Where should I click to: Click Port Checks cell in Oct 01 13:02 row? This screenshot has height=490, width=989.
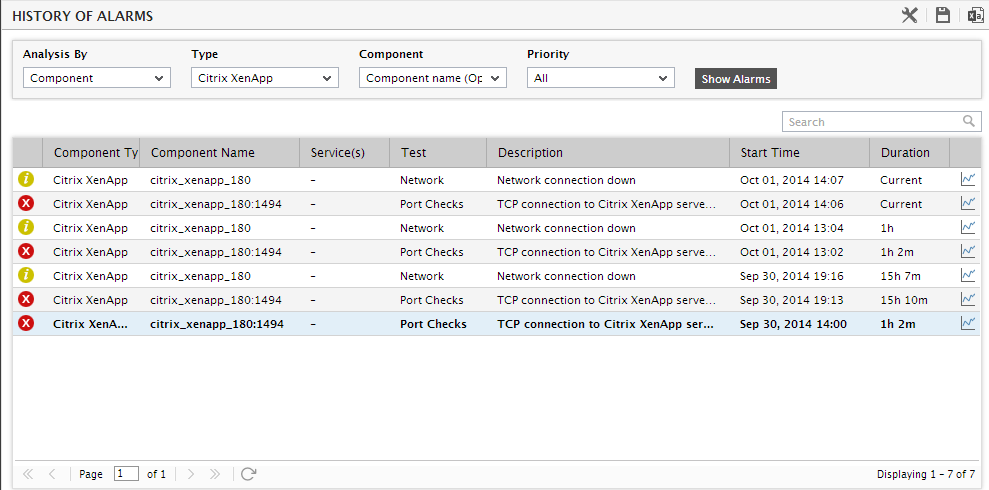[431, 252]
